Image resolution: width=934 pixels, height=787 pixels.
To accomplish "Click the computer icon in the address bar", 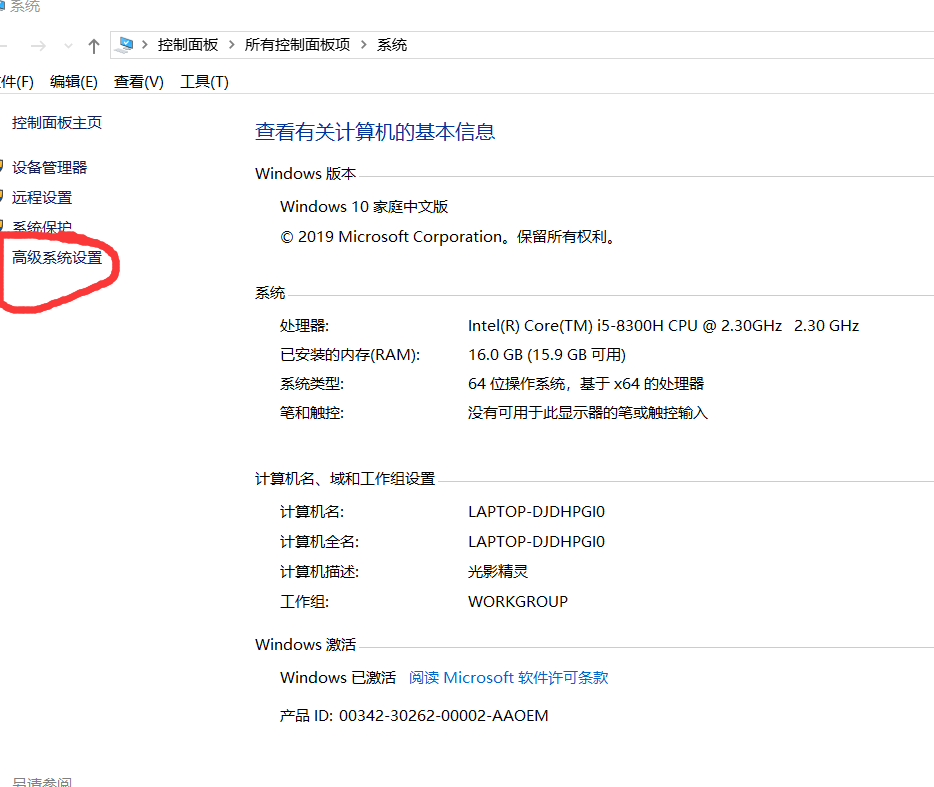I will point(124,44).
